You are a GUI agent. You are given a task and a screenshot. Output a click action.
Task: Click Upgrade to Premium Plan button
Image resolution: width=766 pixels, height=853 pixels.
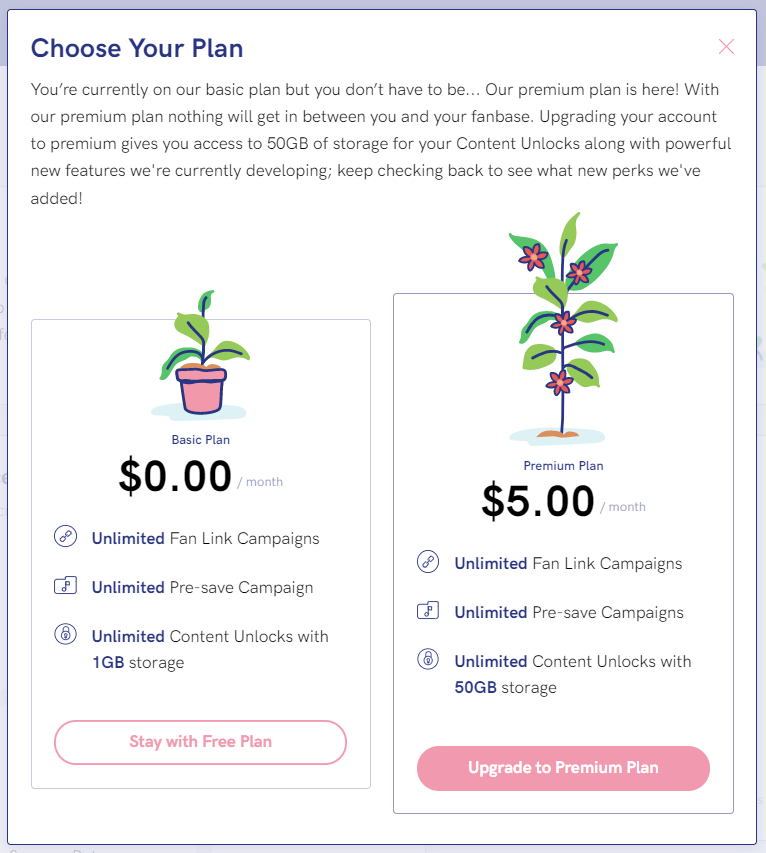click(563, 768)
